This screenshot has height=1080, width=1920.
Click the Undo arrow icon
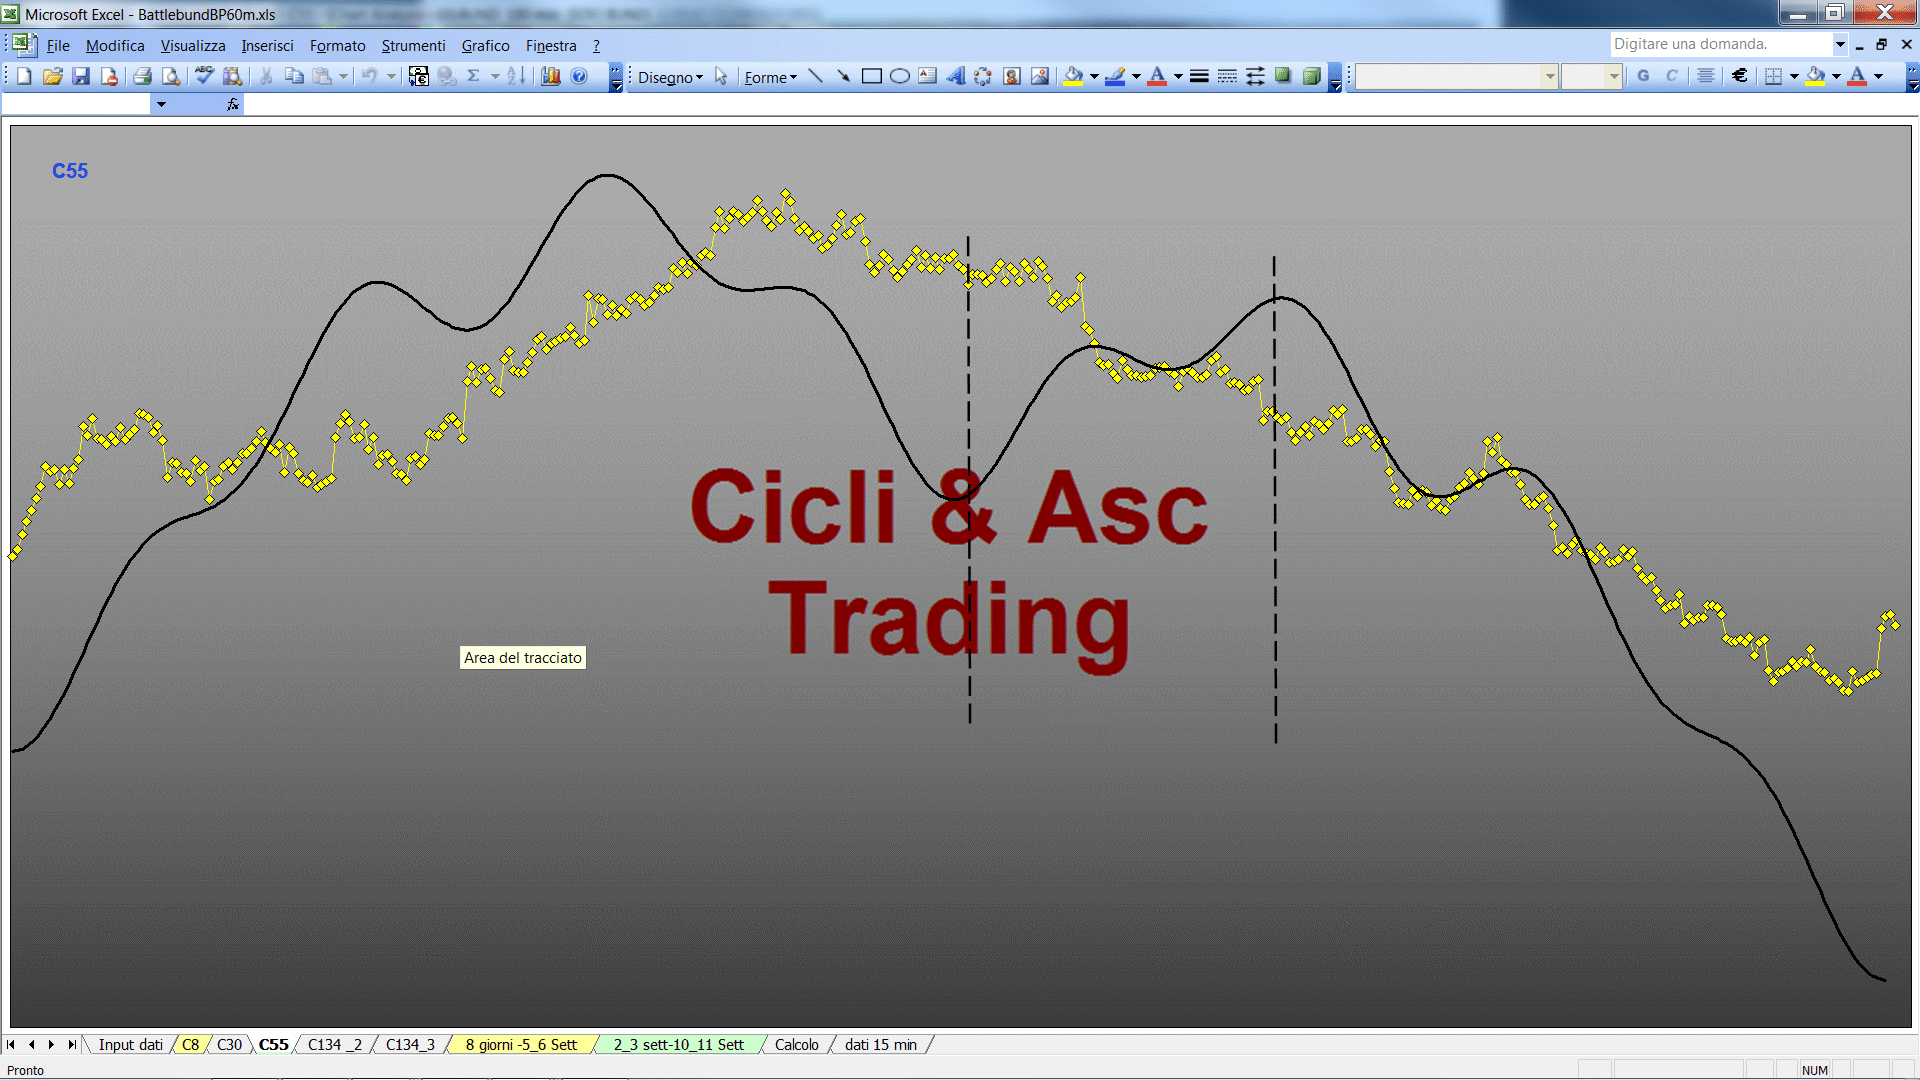click(x=369, y=76)
